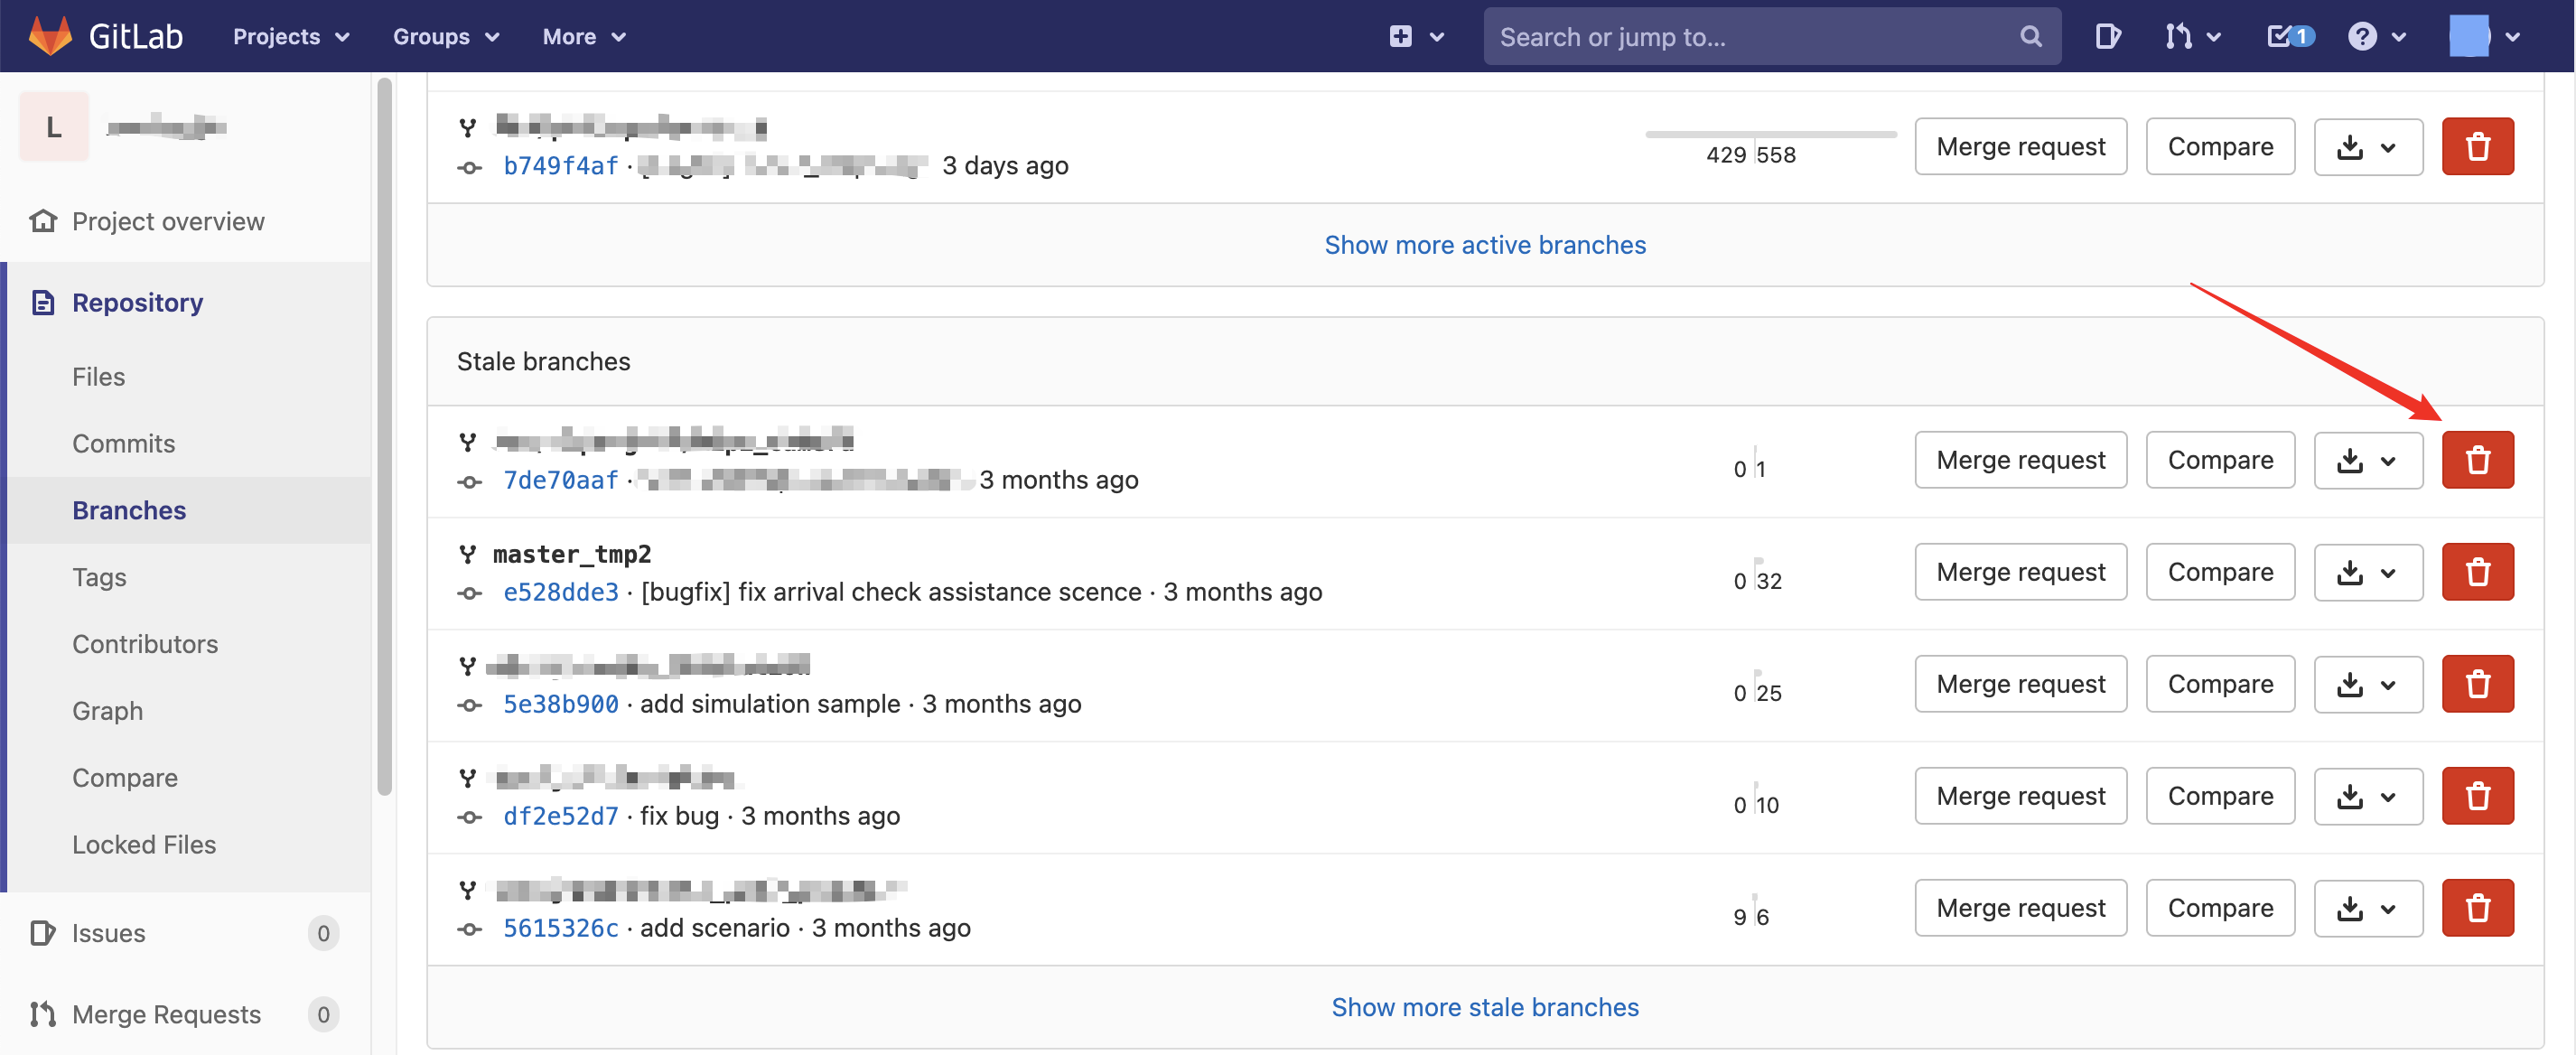Open the More menu
2576x1055 pixels.
[x=584, y=37]
